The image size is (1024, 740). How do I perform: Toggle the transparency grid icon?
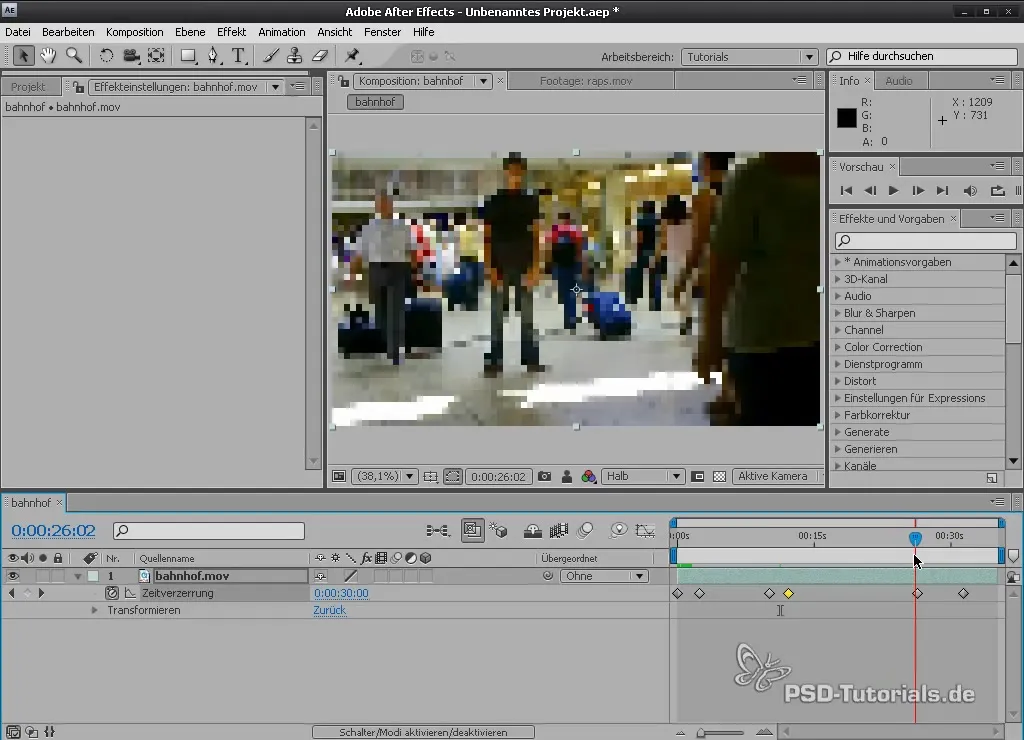pyautogui.click(x=720, y=477)
